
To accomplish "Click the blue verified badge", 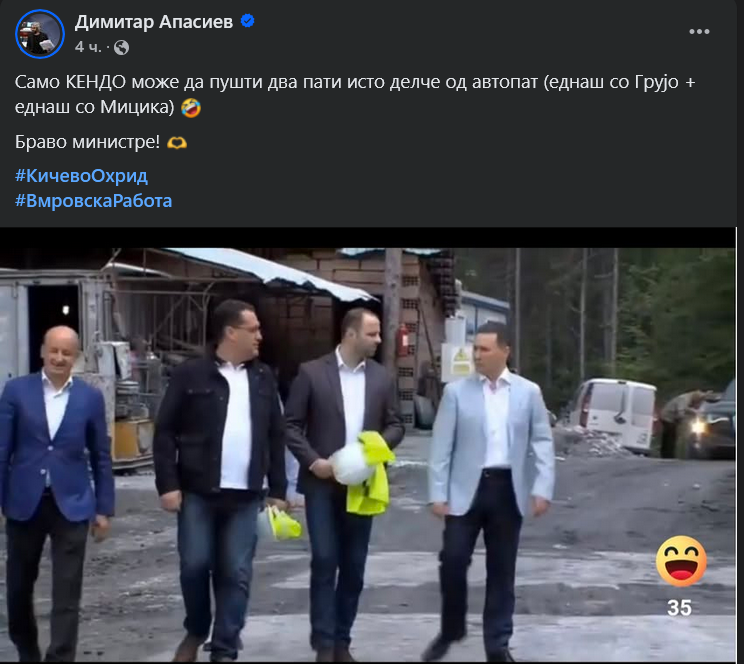I will 248,21.
